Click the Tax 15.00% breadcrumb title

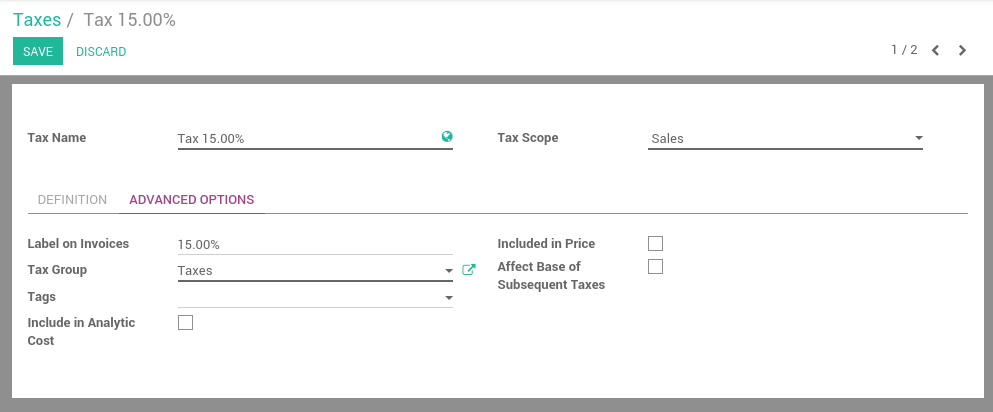coord(130,20)
